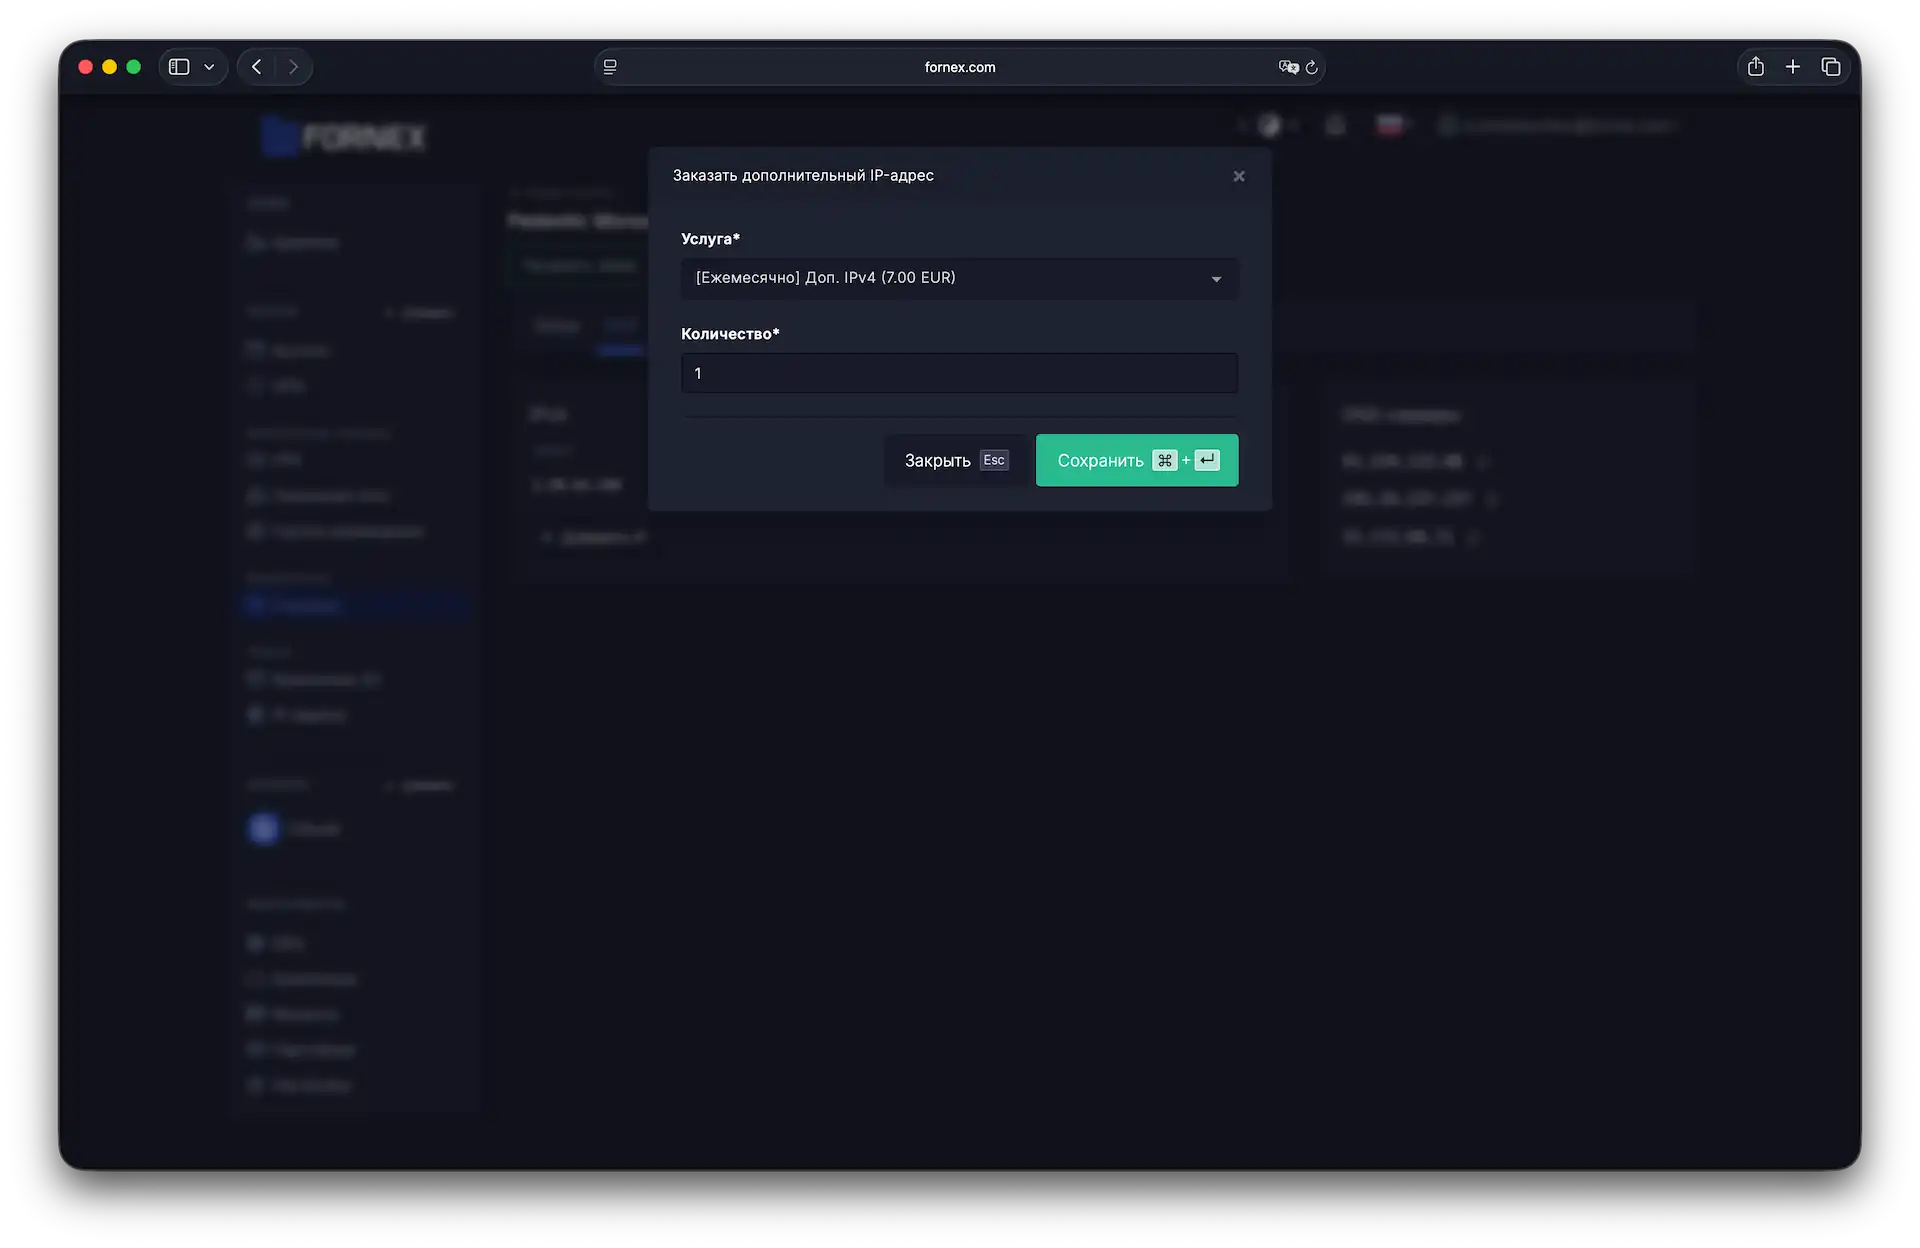Close the IP-адрес order dialog with X
1920x1248 pixels.
(1239, 176)
